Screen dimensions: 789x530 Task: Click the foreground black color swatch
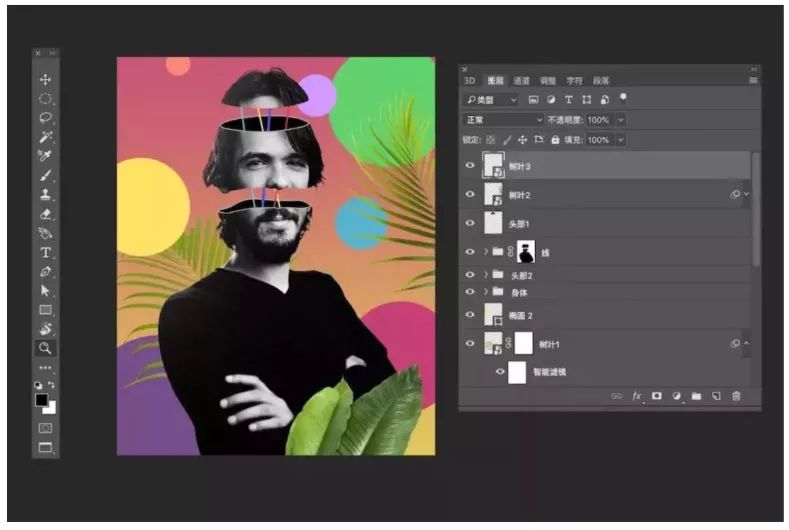41,400
